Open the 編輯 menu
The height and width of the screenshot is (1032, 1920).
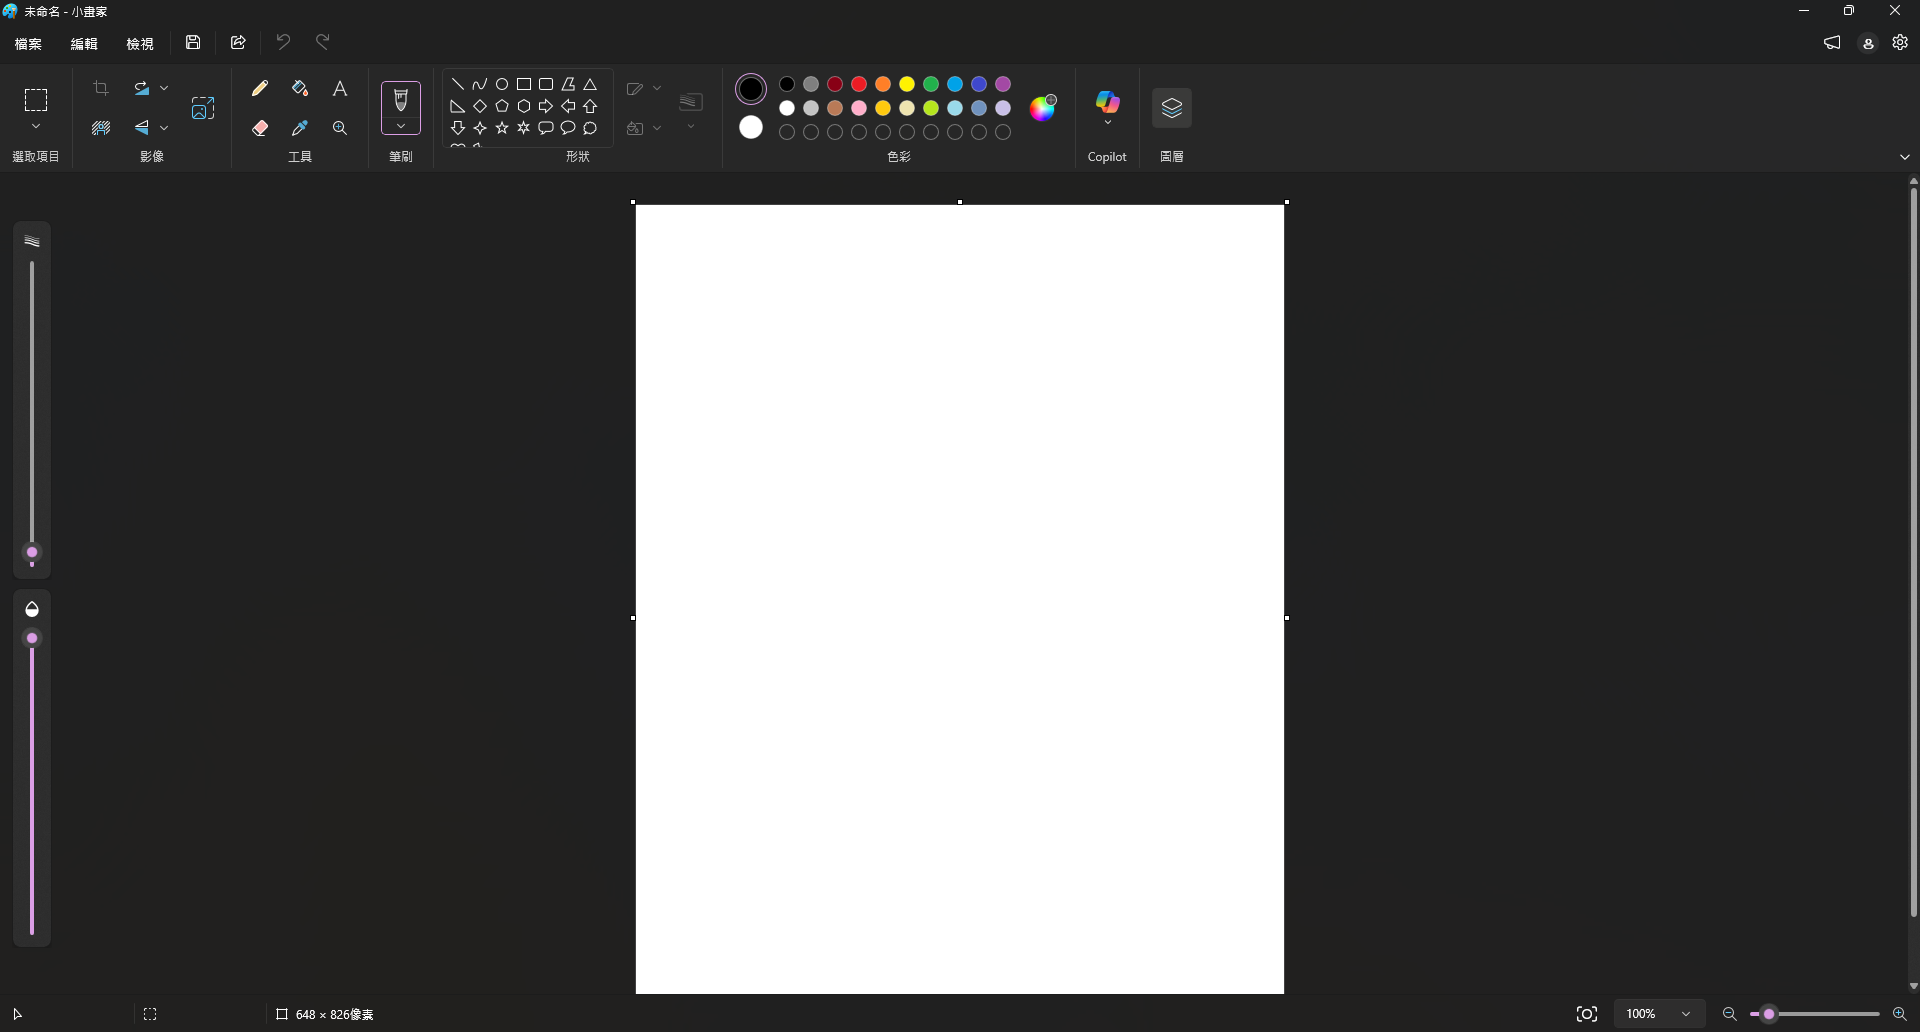[84, 44]
